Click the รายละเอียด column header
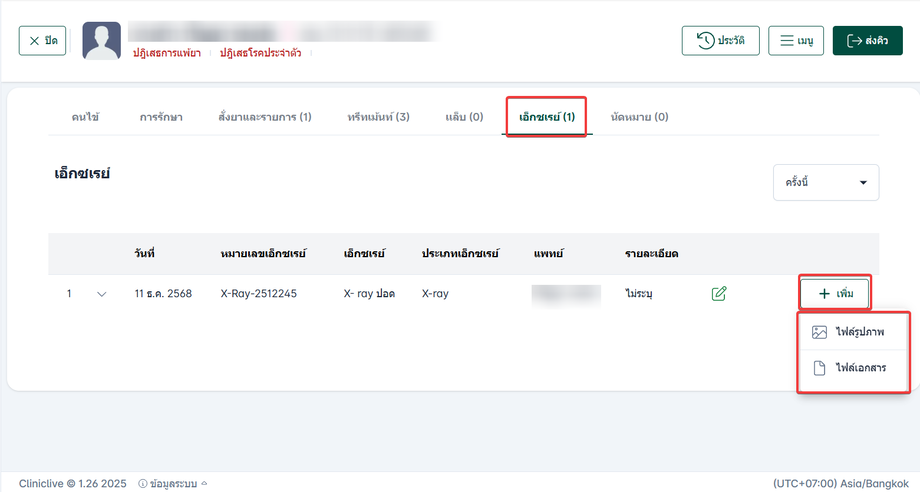Viewport: 920px width, 492px height. [x=652, y=253]
